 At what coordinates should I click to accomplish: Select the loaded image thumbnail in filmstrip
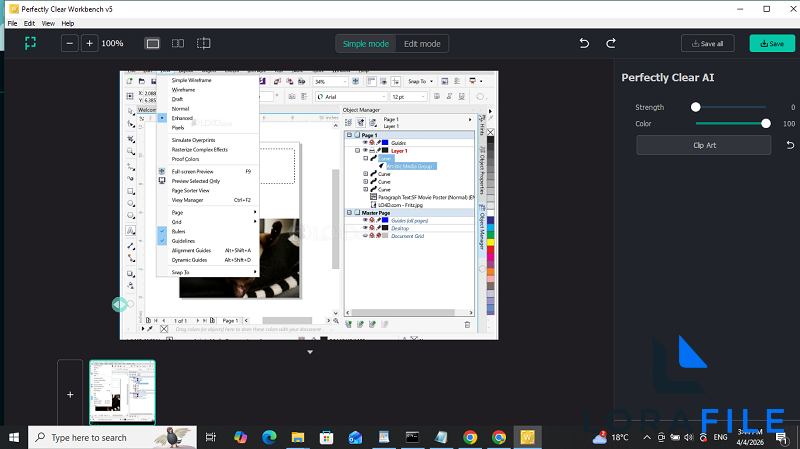(x=122, y=392)
